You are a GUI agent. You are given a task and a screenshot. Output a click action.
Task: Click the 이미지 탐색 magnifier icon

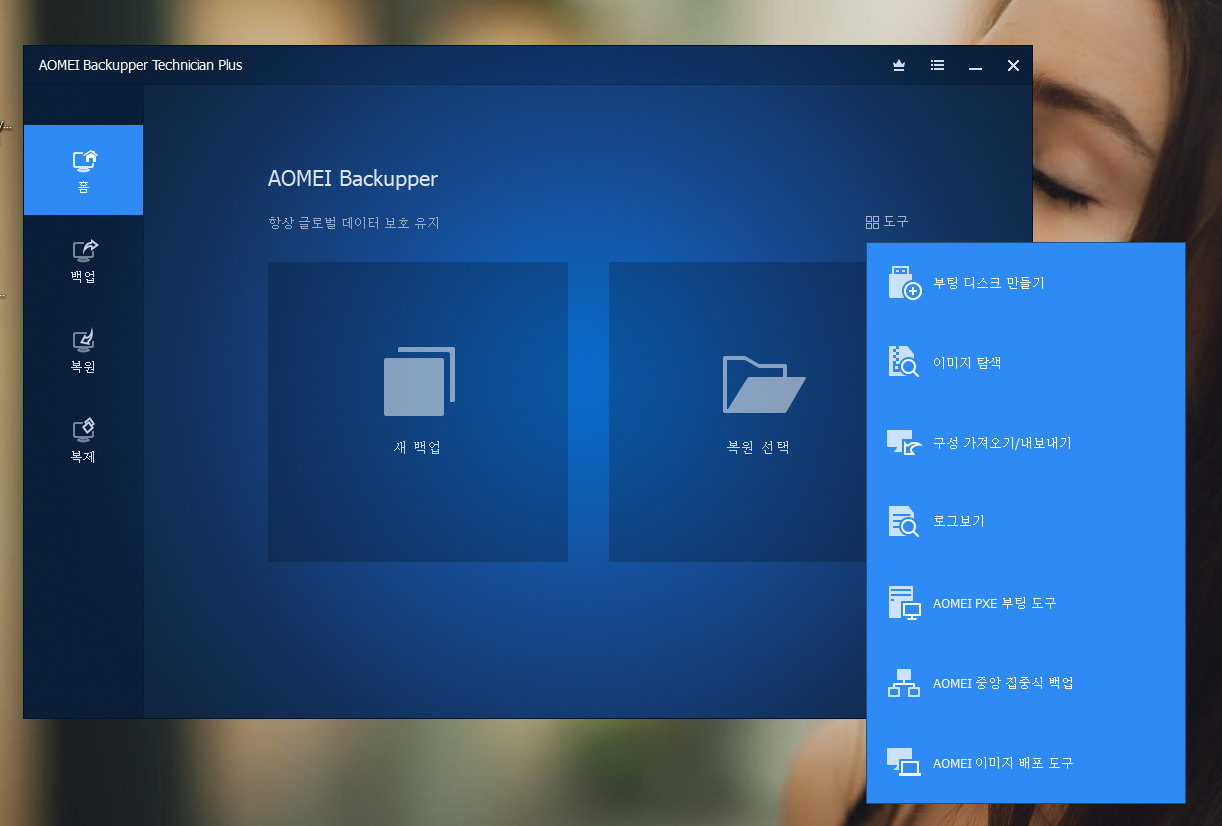point(904,362)
